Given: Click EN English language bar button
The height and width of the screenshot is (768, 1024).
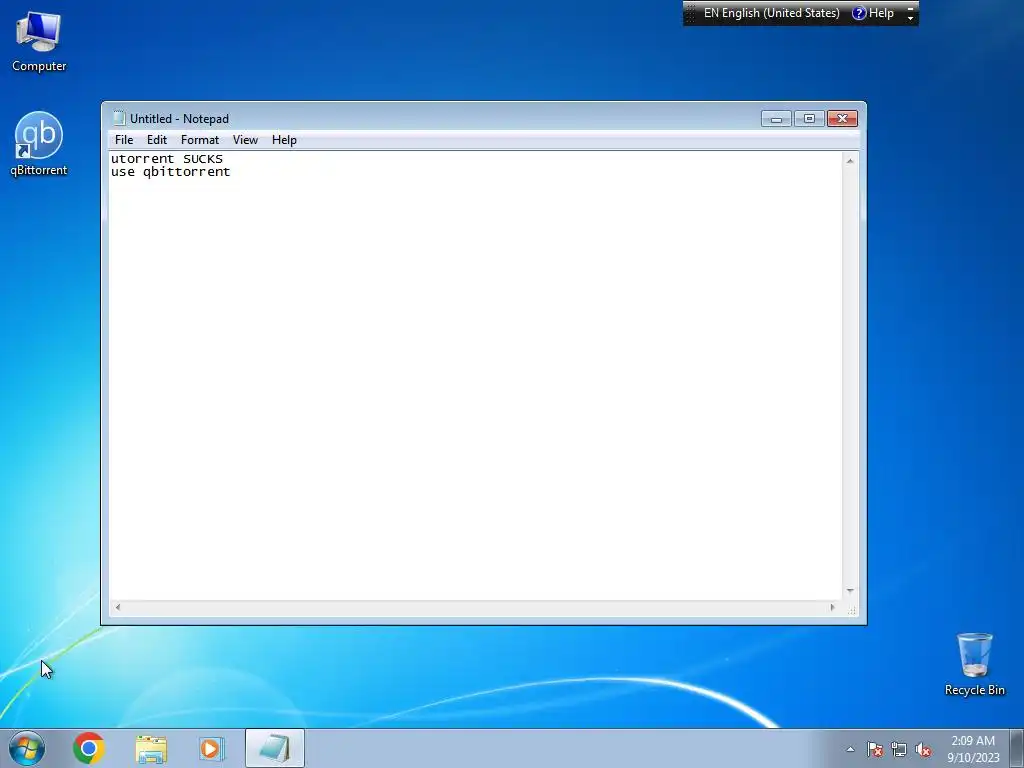Looking at the screenshot, I should coord(771,13).
